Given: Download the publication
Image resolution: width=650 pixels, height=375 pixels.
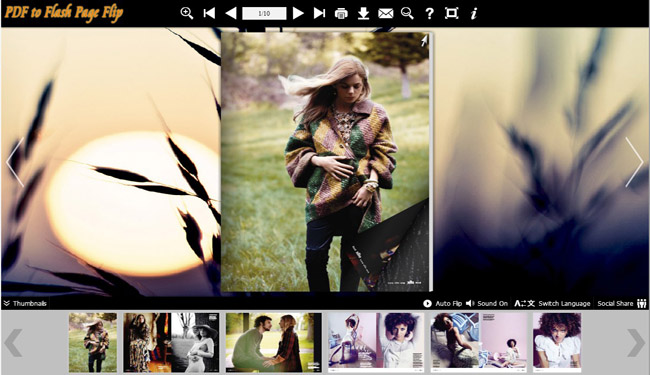Looking at the screenshot, I should coord(364,13).
